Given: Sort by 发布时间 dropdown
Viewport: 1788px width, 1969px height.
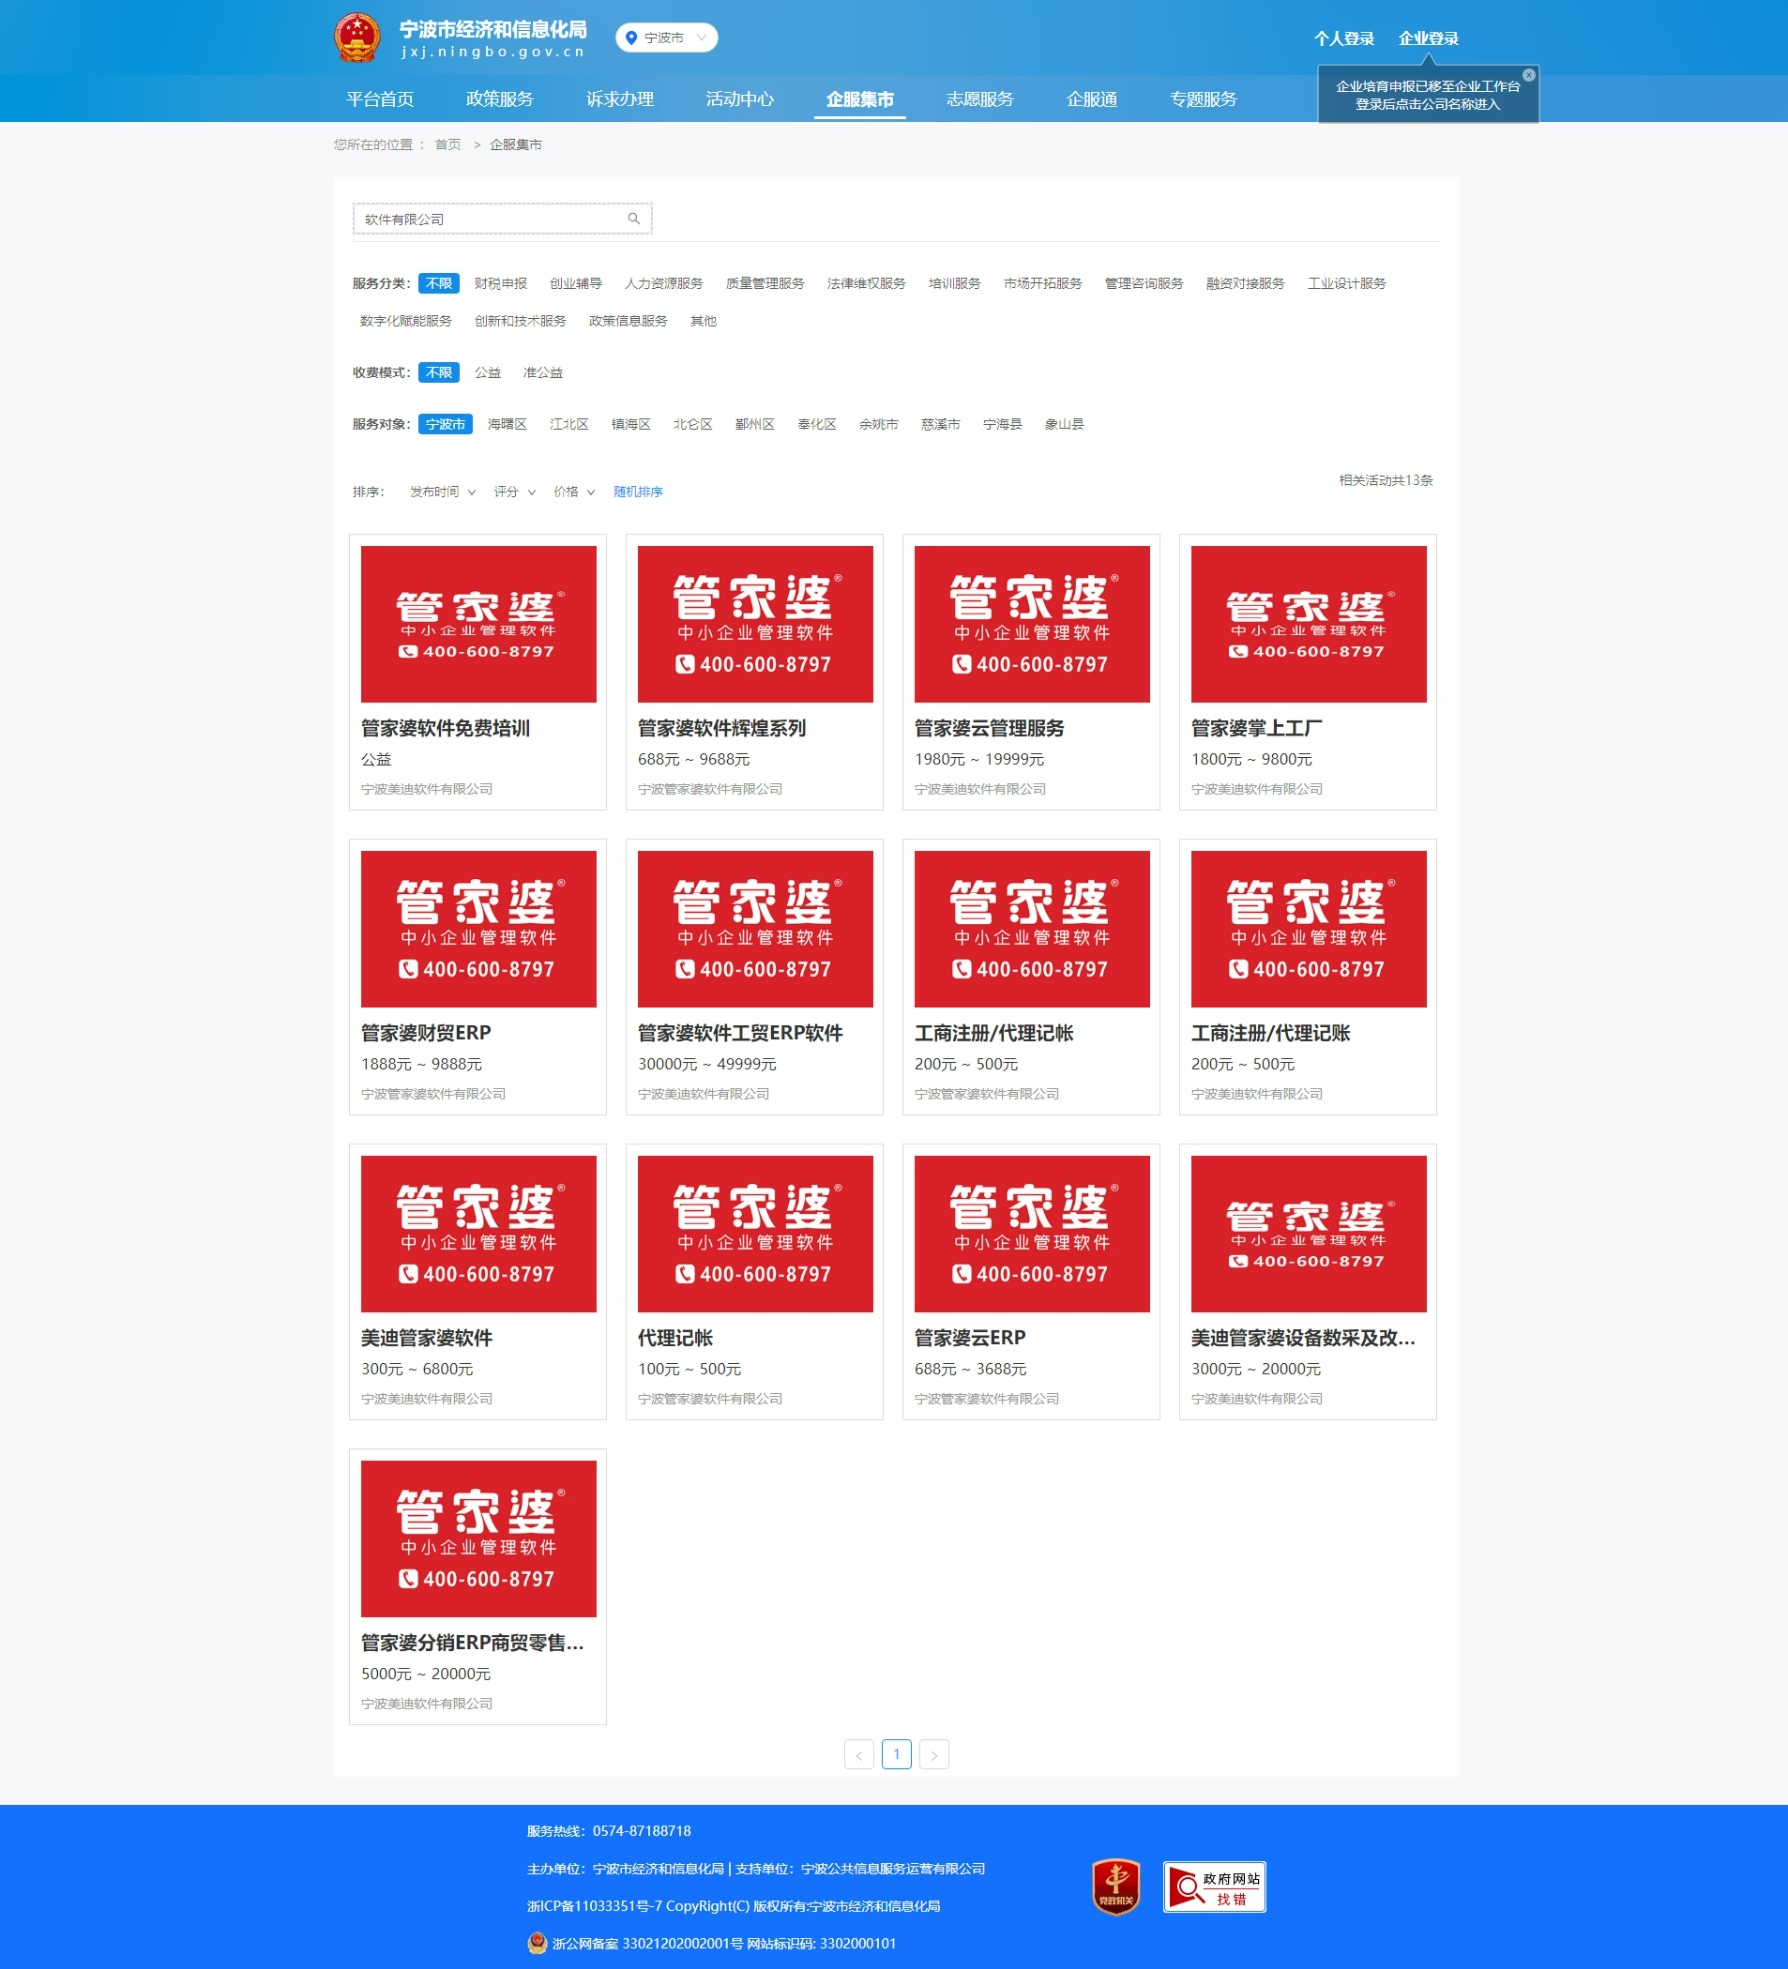Looking at the screenshot, I should [442, 492].
